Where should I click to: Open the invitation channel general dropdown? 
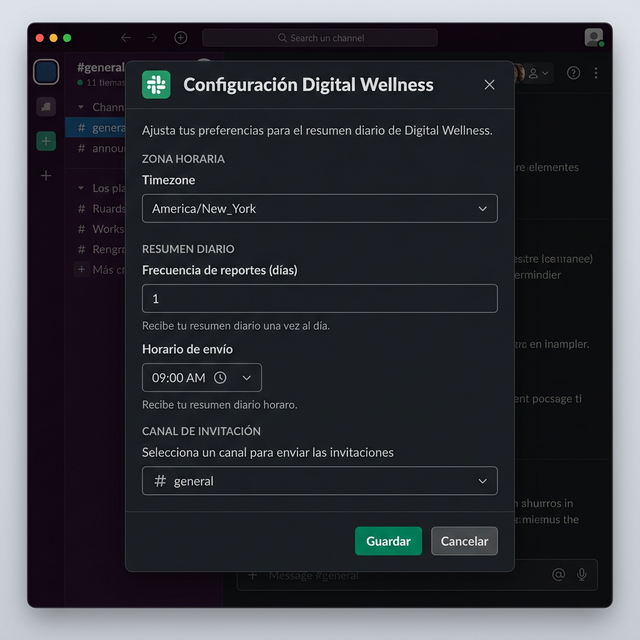[x=320, y=481]
